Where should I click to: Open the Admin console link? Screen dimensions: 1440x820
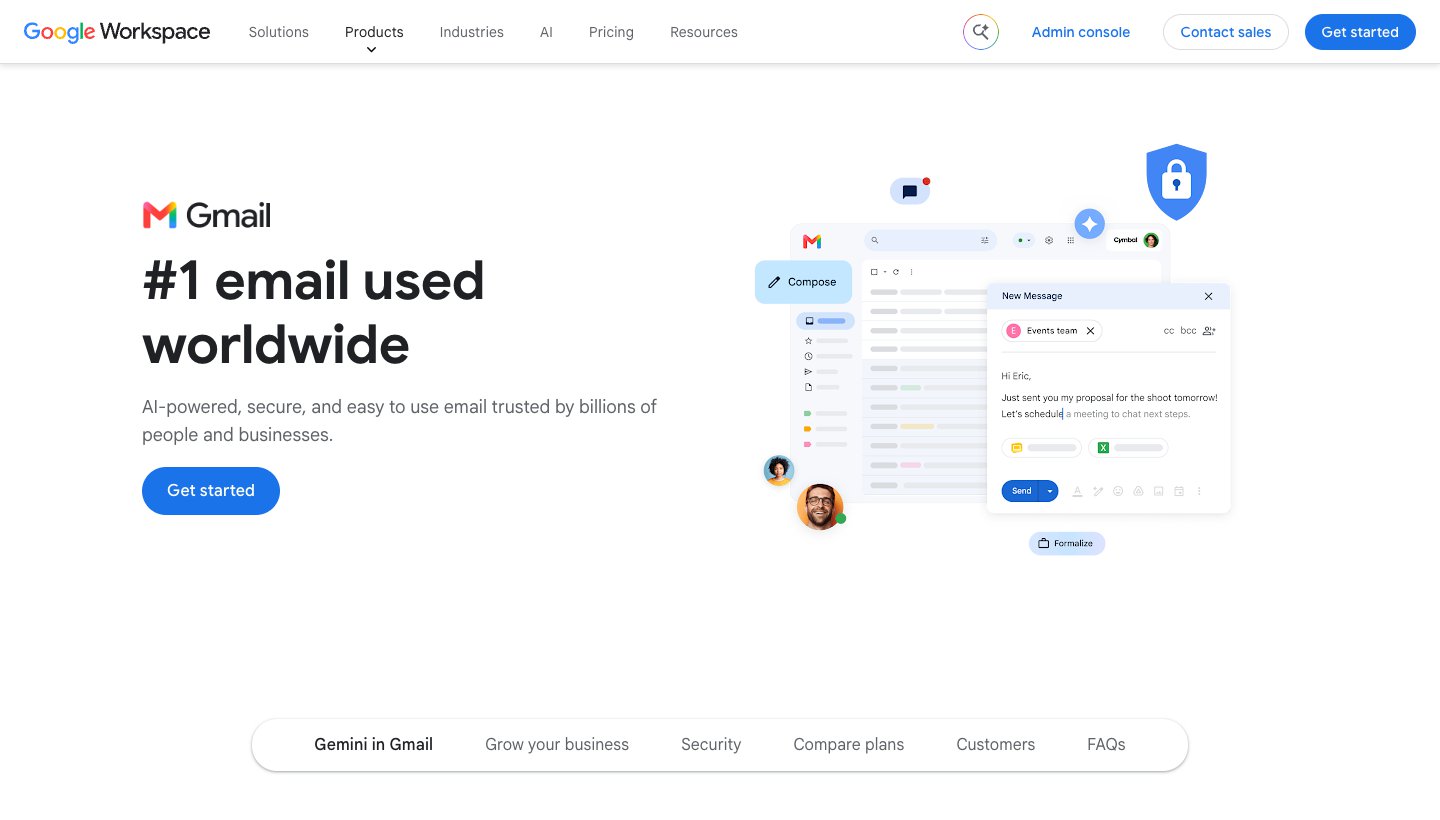point(1081,32)
